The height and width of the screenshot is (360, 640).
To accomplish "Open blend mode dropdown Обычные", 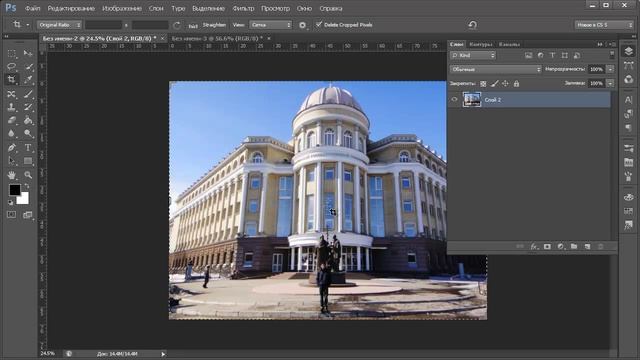I will click(496, 69).
